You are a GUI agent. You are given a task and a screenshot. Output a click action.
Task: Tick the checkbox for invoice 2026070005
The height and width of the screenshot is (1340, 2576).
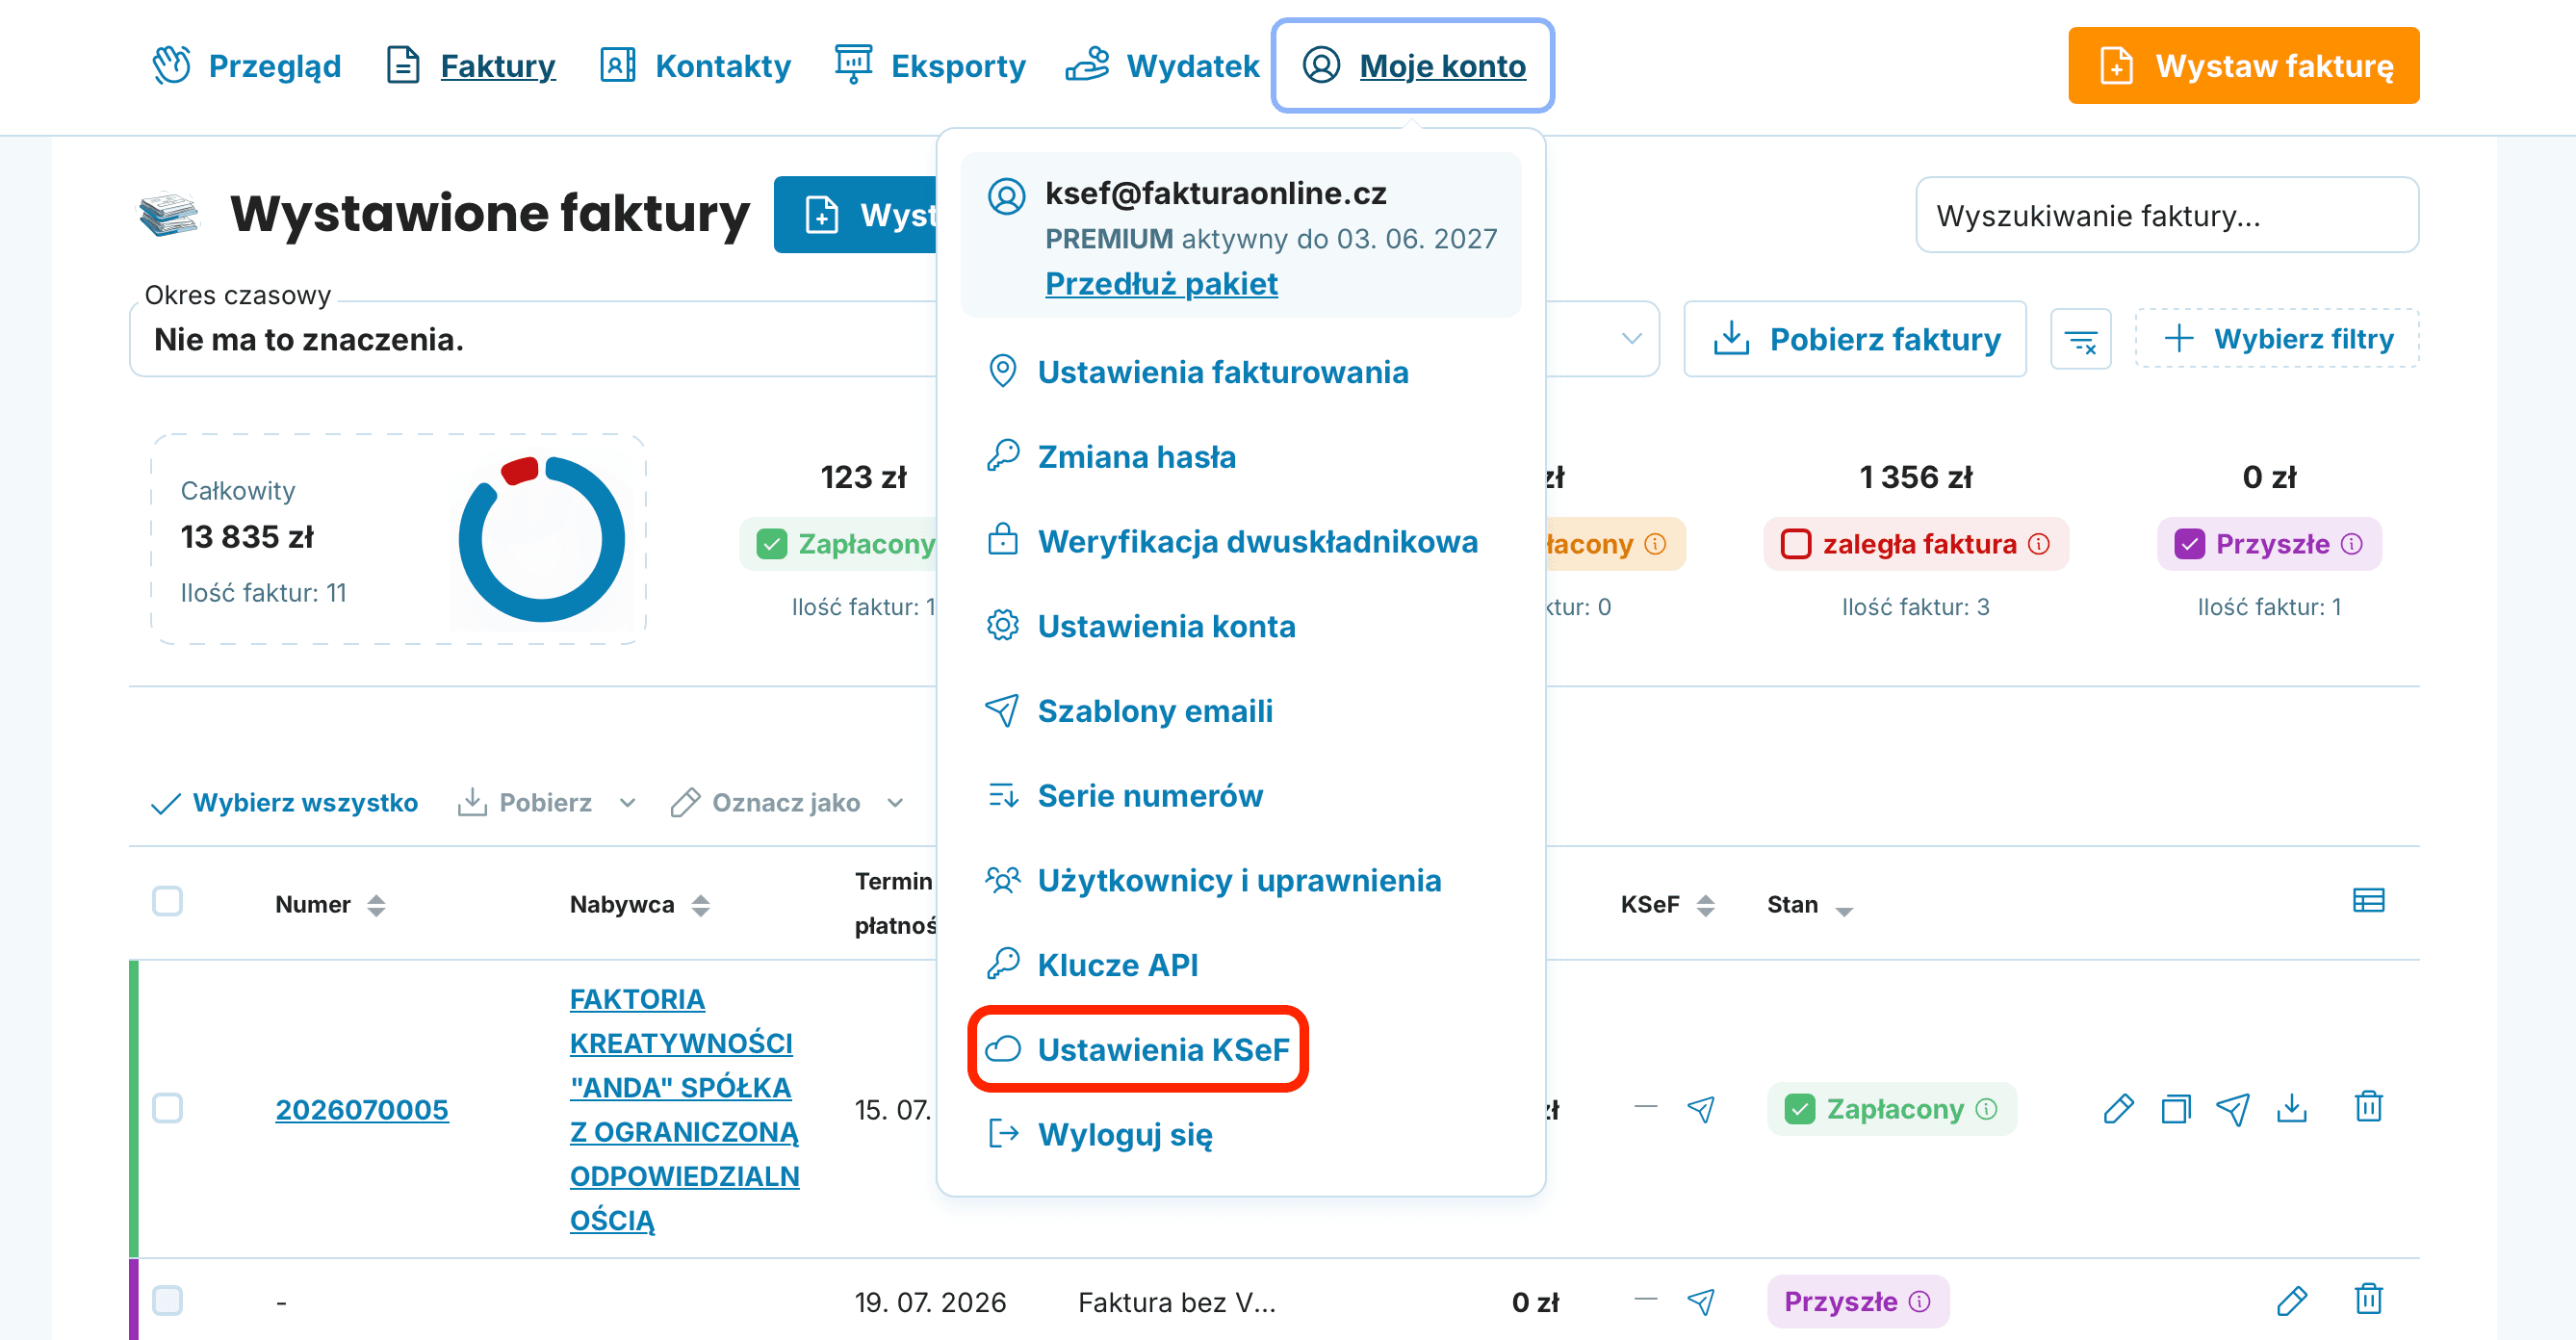[167, 1108]
